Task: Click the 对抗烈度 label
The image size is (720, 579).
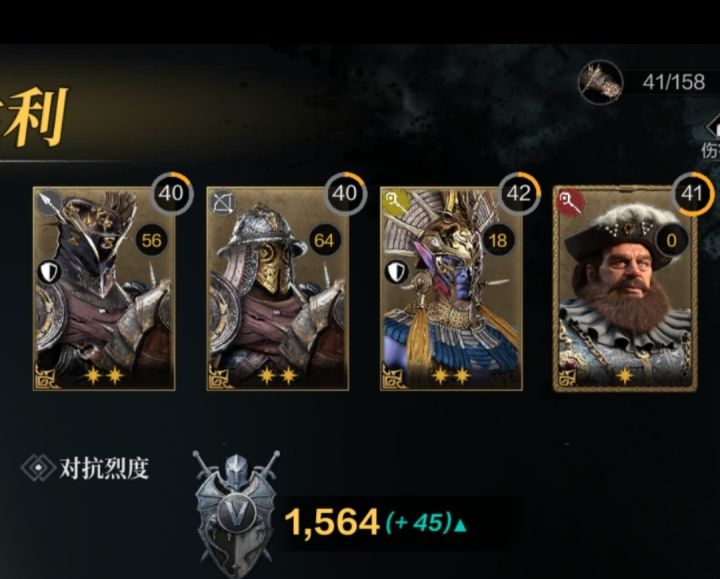Action: tap(104, 468)
